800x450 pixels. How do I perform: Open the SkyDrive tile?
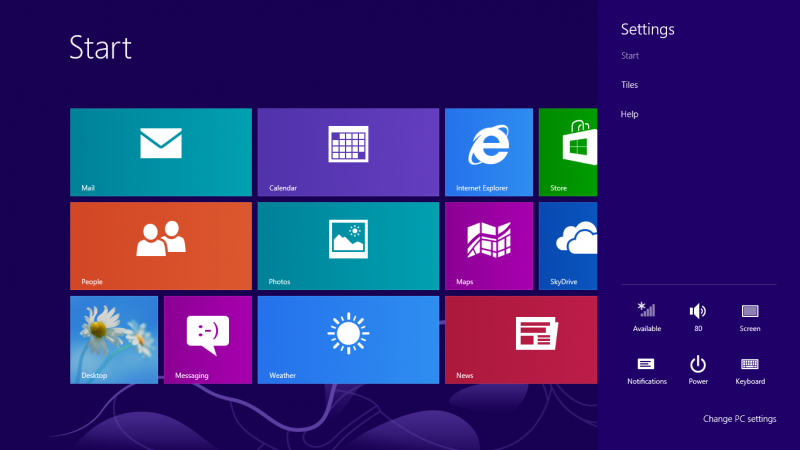568,245
